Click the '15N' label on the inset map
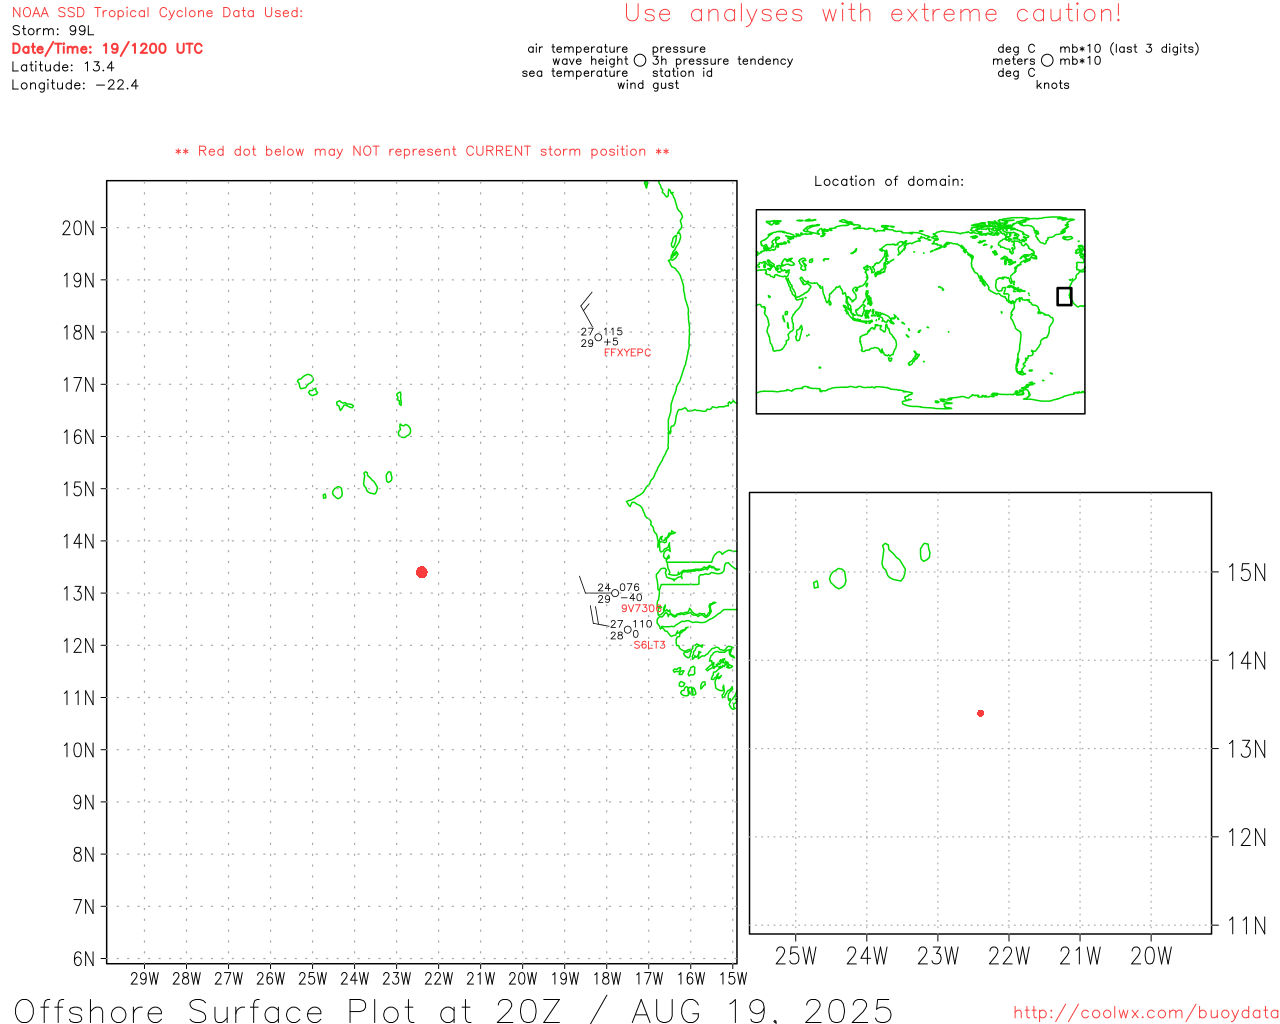 (x=1247, y=573)
